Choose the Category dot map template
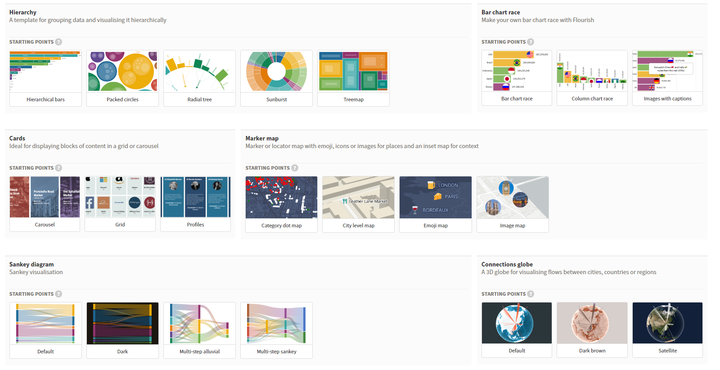The width and height of the screenshot is (720, 370). point(281,204)
